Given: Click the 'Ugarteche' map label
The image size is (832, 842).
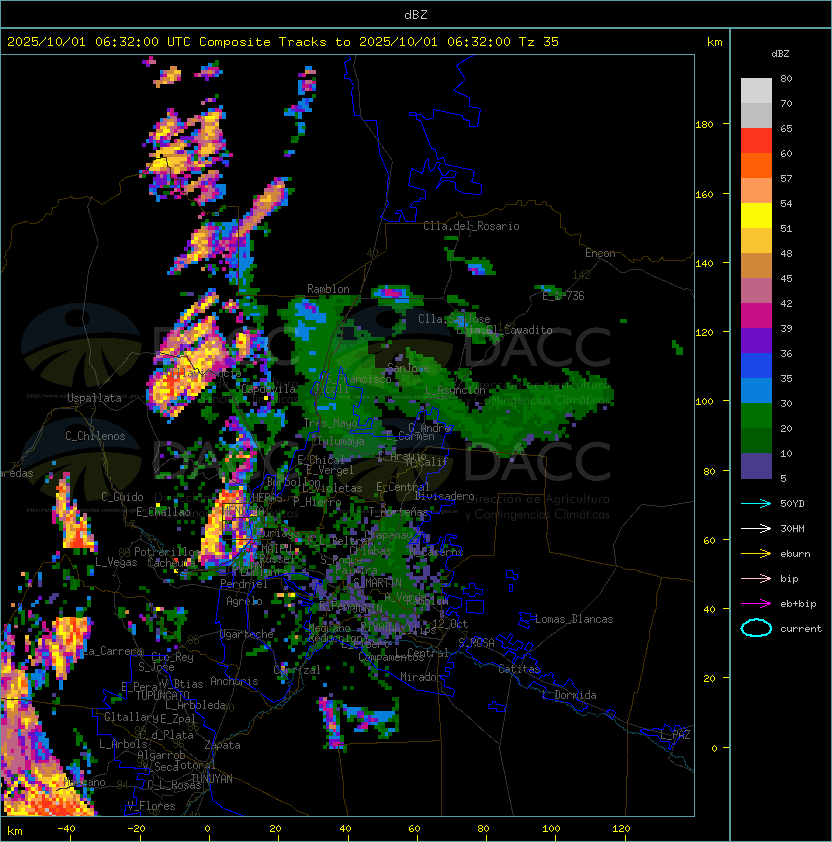Looking at the screenshot, I should tap(246, 634).
